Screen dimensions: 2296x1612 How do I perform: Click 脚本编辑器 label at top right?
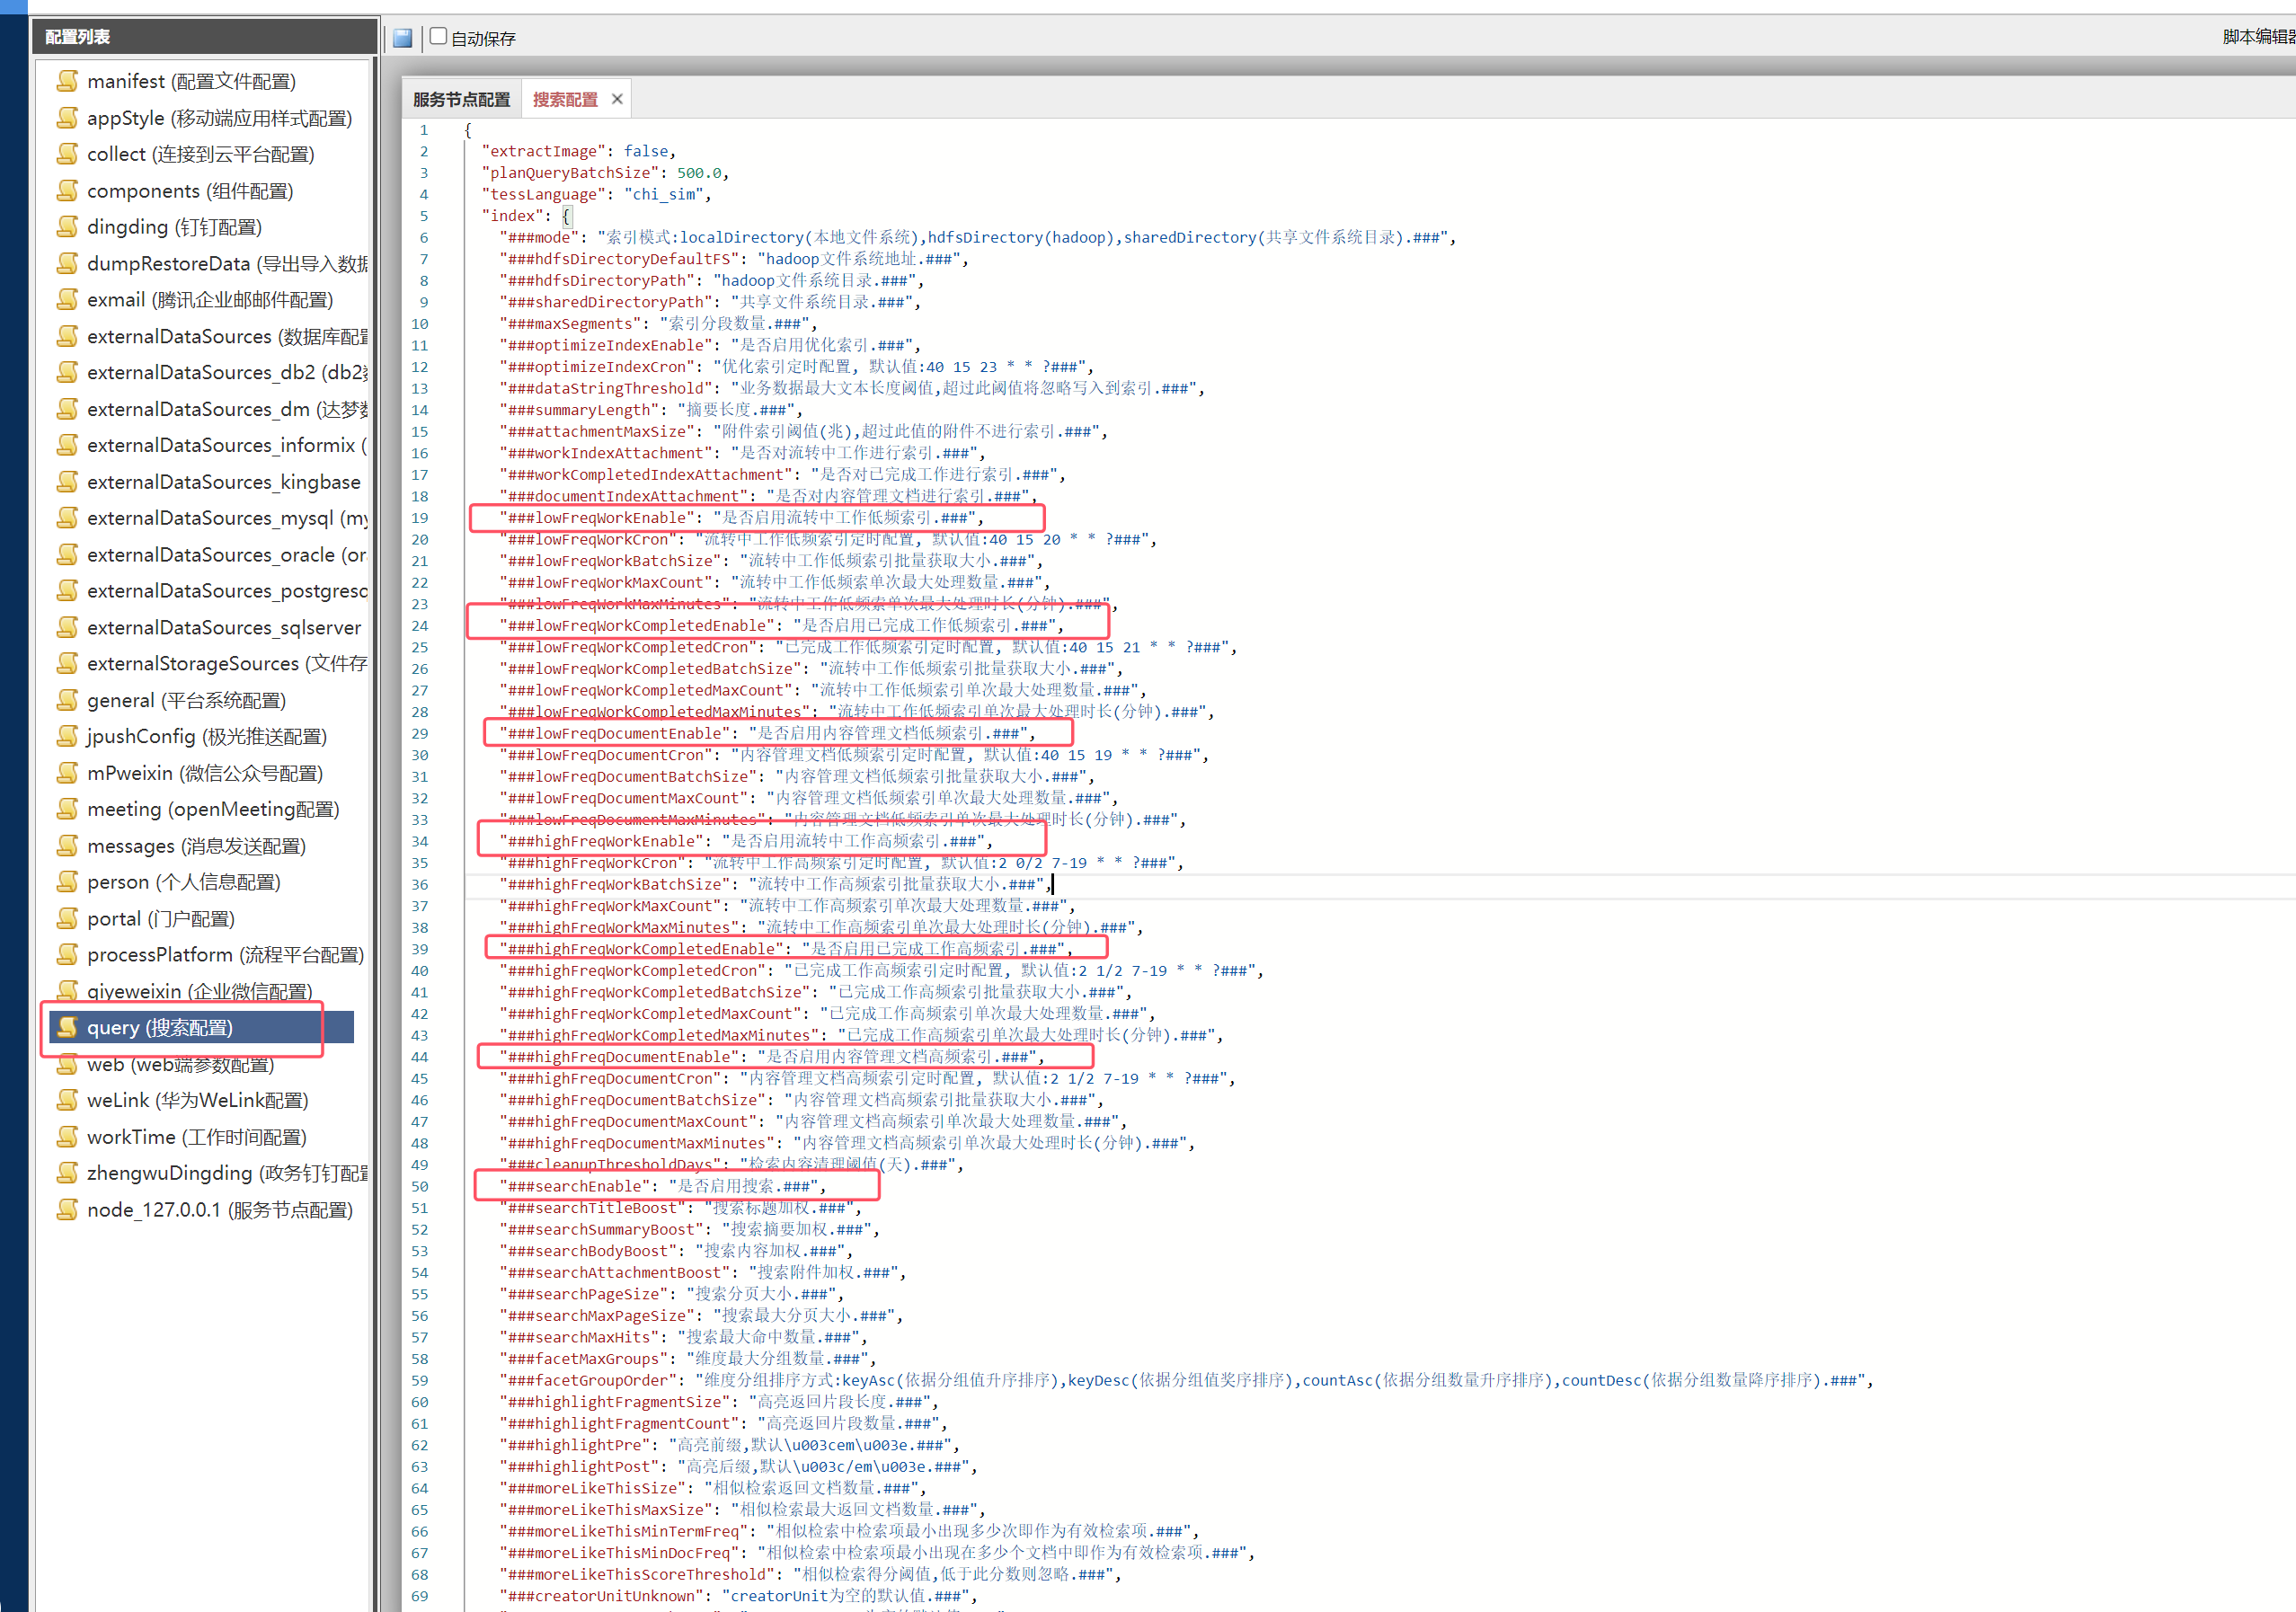point(2257,37)
